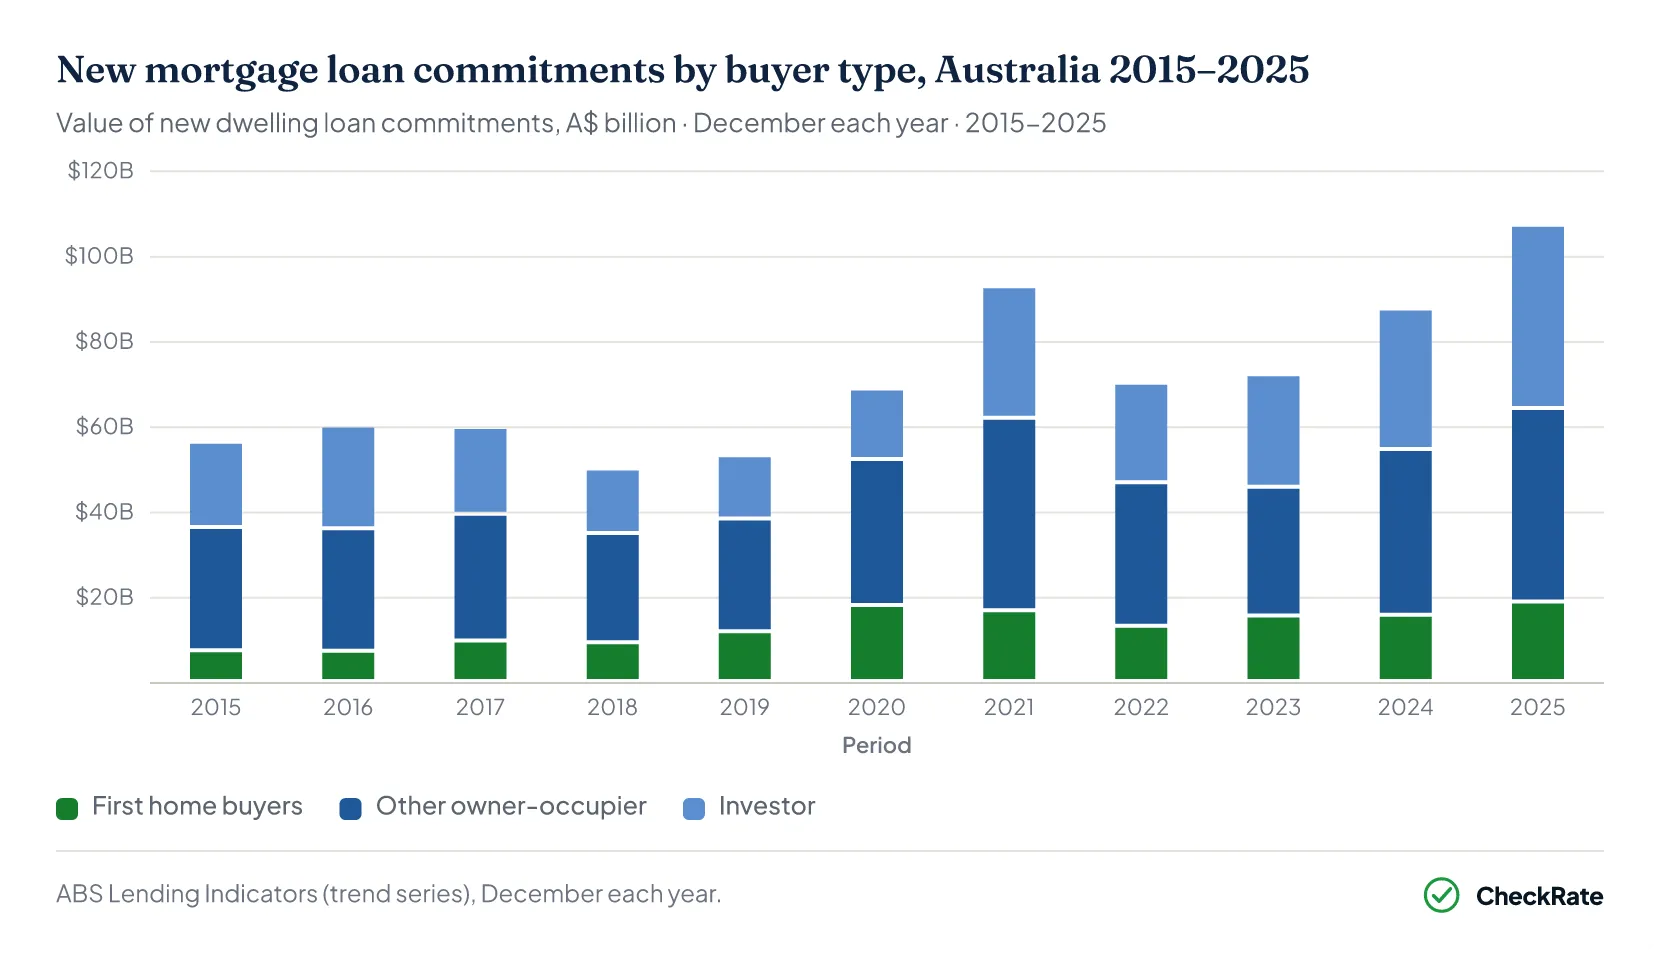Image resolution: width=1660 pixels, height=955 pixels.
Task: Click the 2020 x-axis label
Action: pyautogui.click(x=877, y=707)
